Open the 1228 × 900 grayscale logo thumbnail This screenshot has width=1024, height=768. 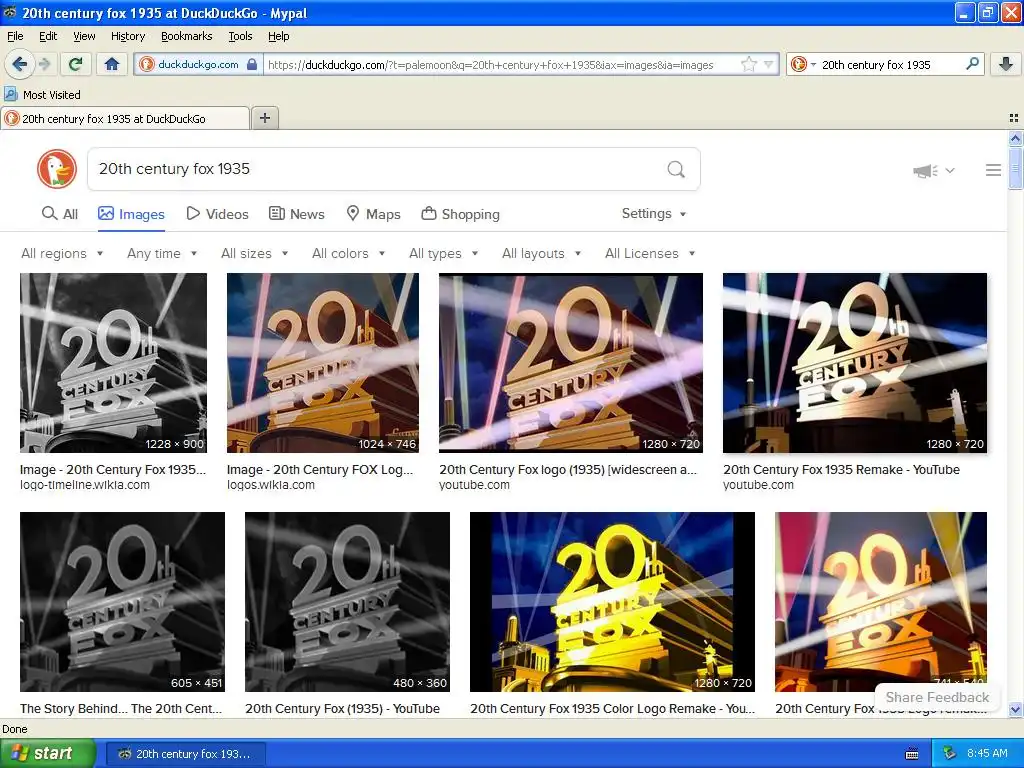click(114, 363)
